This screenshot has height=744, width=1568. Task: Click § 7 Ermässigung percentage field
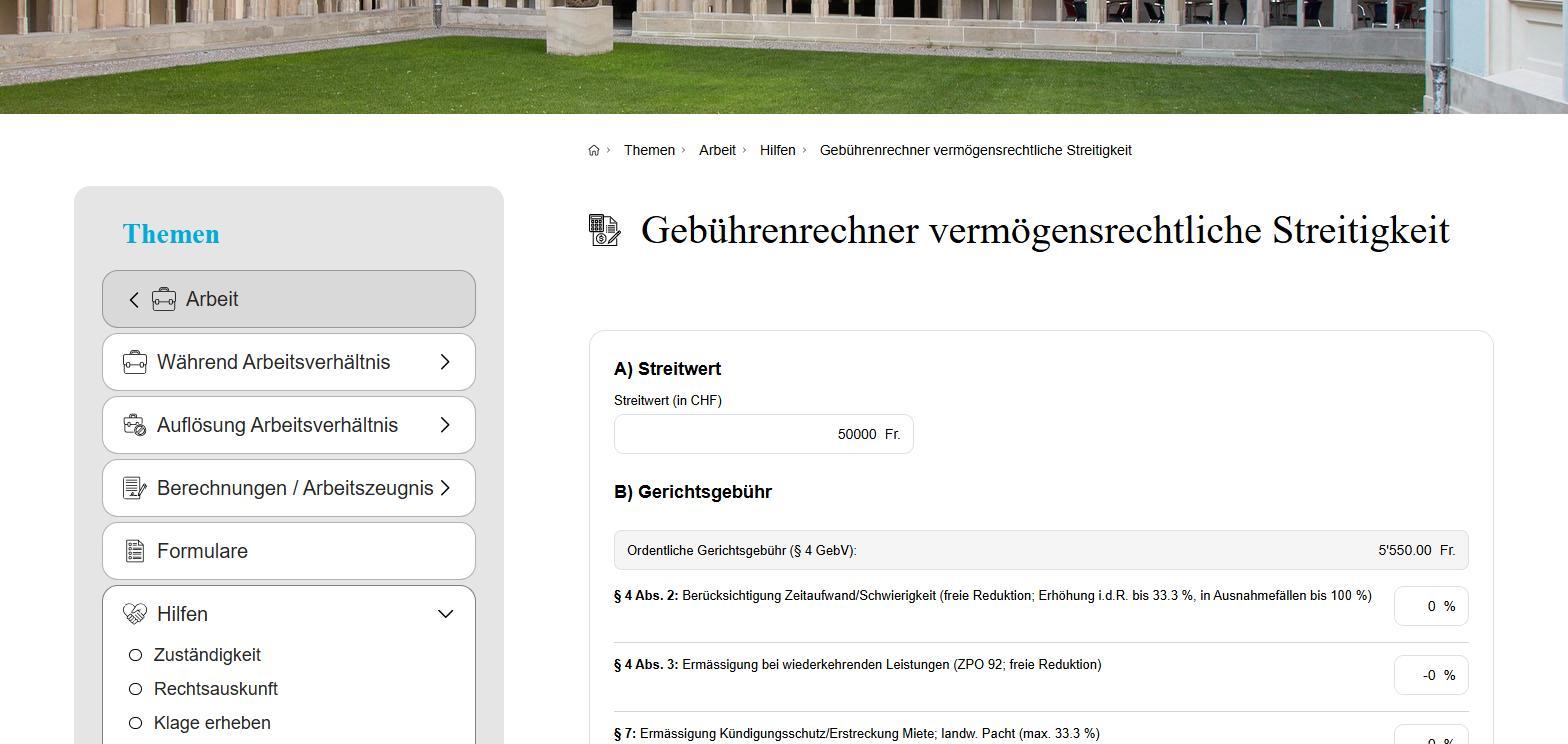[1431, 735]
